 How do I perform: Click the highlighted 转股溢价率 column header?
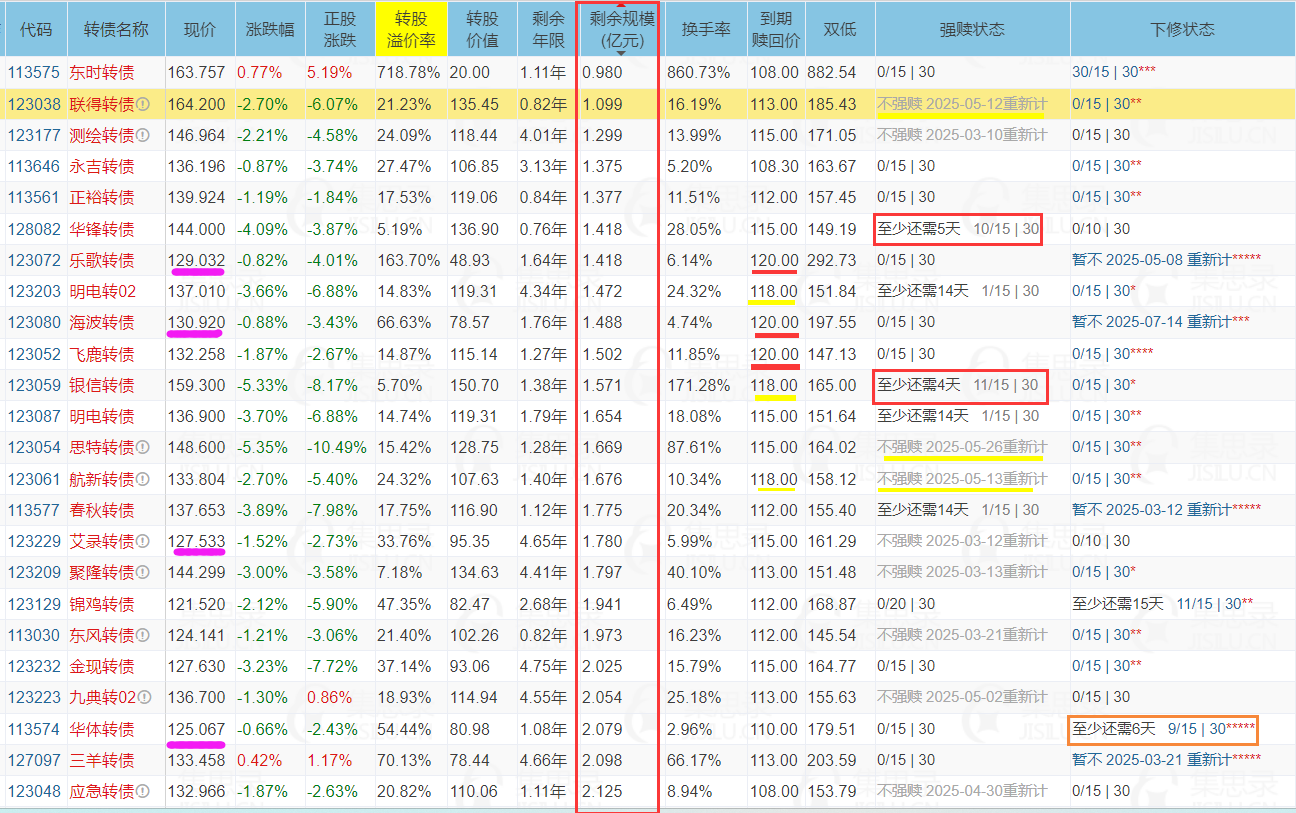coord(411,29)
